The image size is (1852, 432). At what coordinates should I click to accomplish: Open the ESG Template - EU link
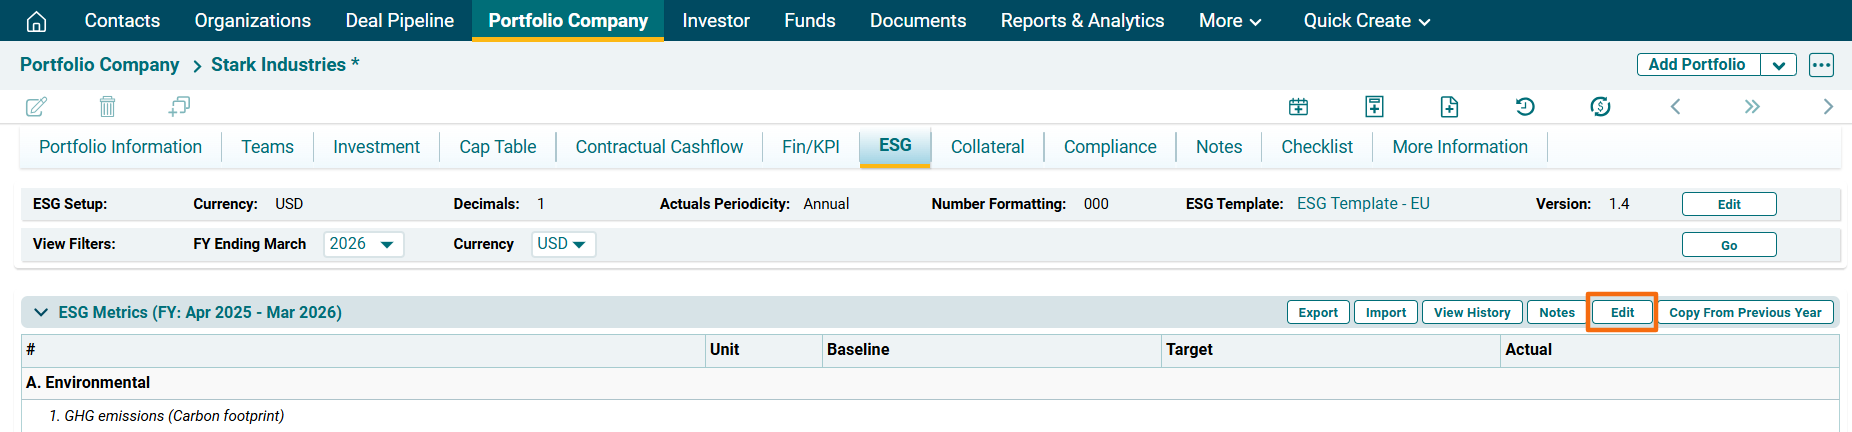click(1363, 204)
